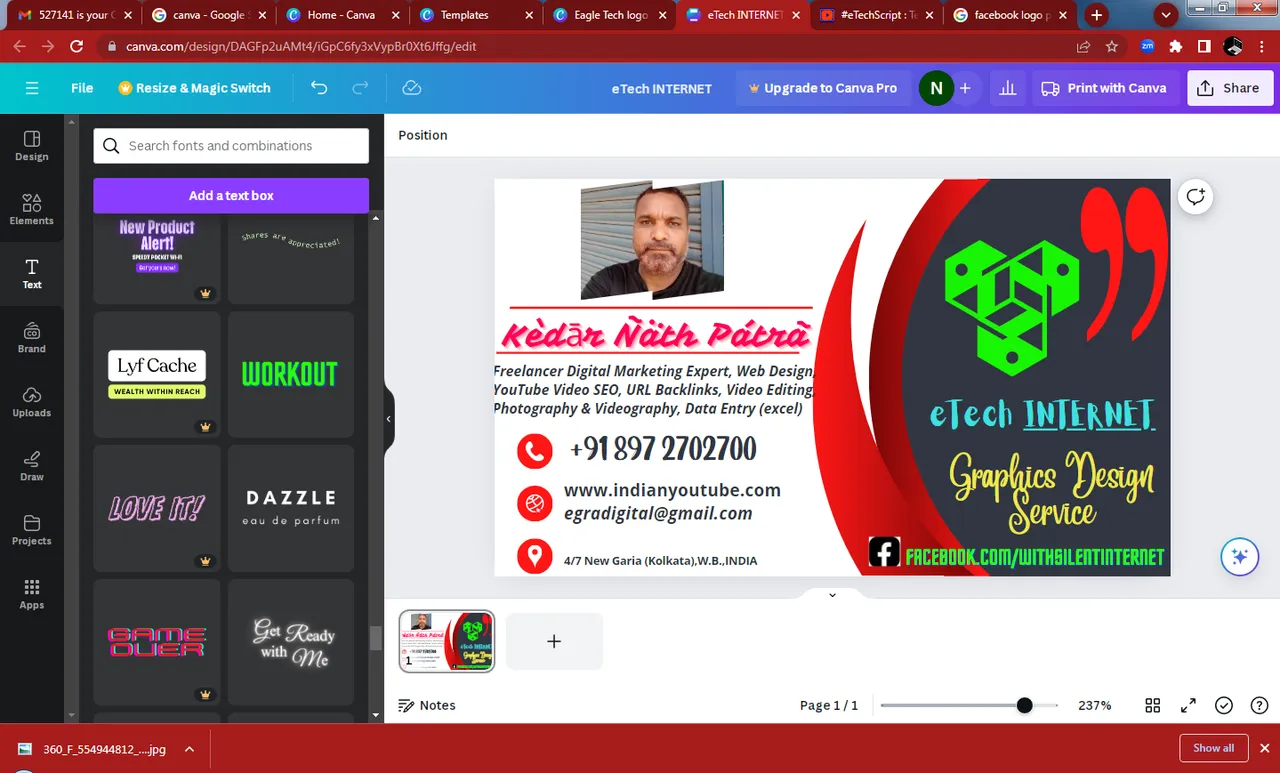Open the Magic assistant sparkle button
Viewport: 1280px width, 773px height.
[1239, 557]
